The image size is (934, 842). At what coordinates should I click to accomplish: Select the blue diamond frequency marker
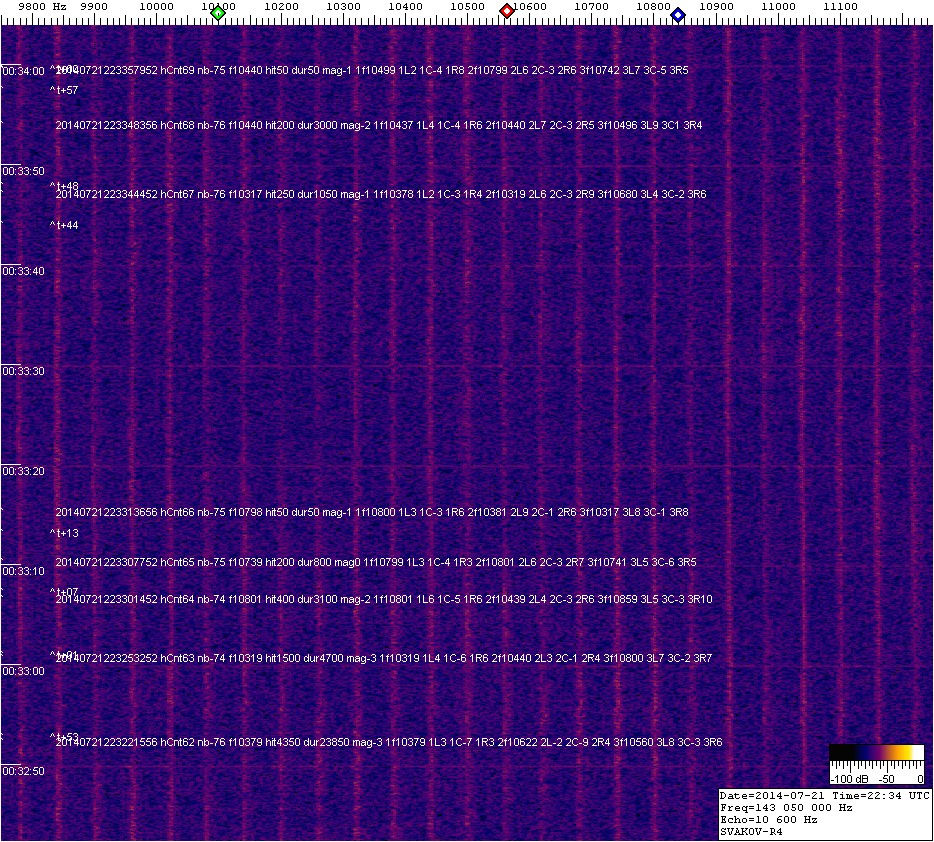(678, 15)
